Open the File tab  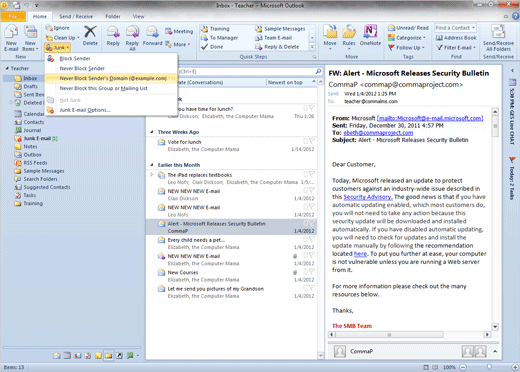(x=13, y=16)
